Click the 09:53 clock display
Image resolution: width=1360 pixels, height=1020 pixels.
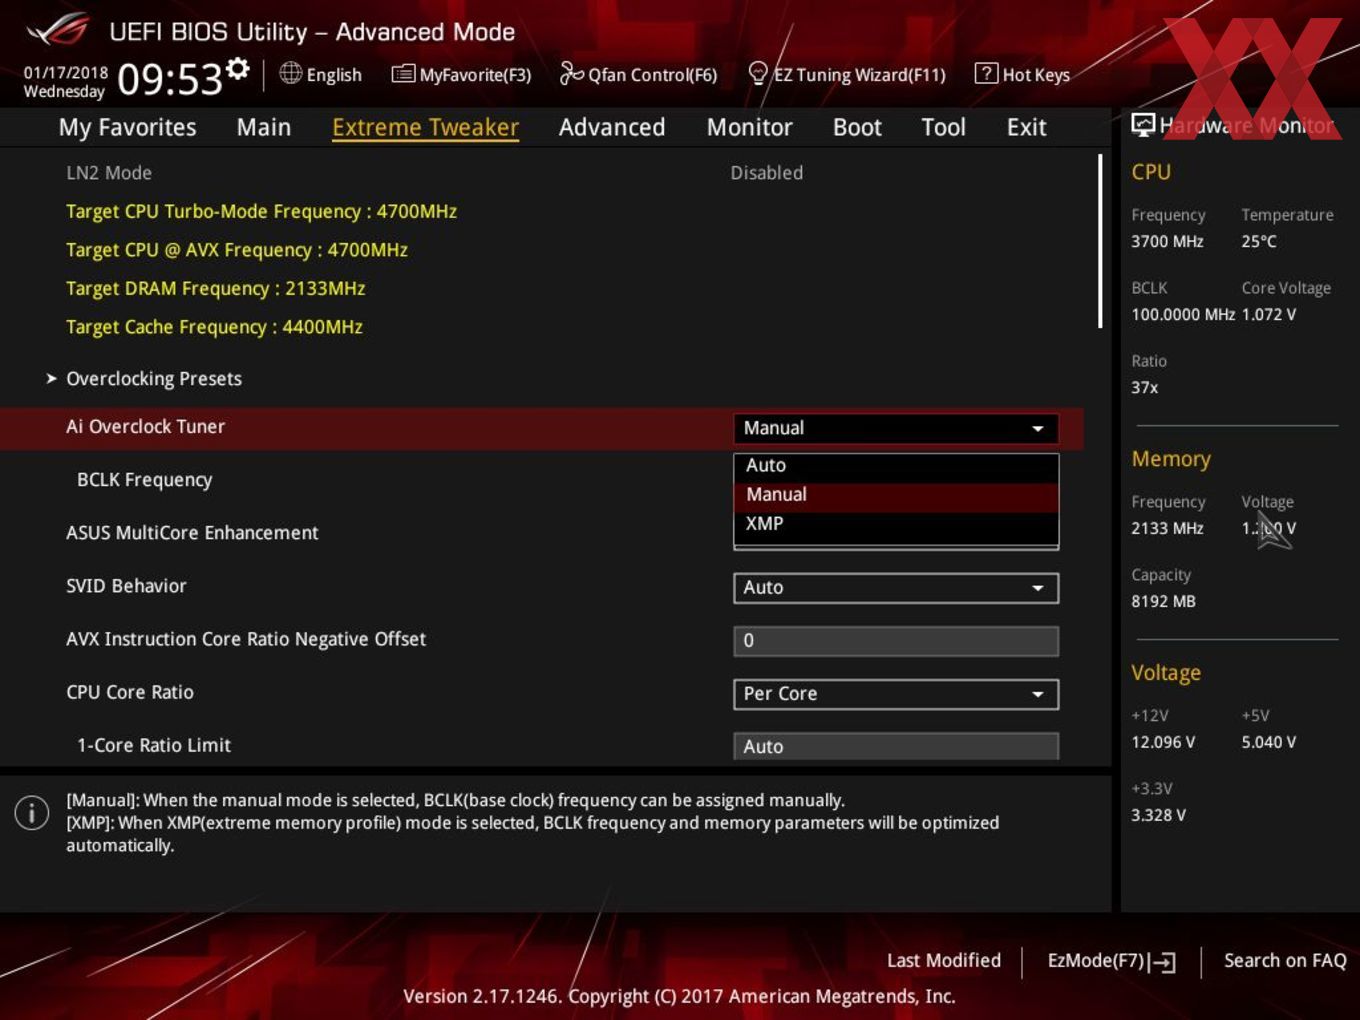pyautogui.click(x=169, y=79)
